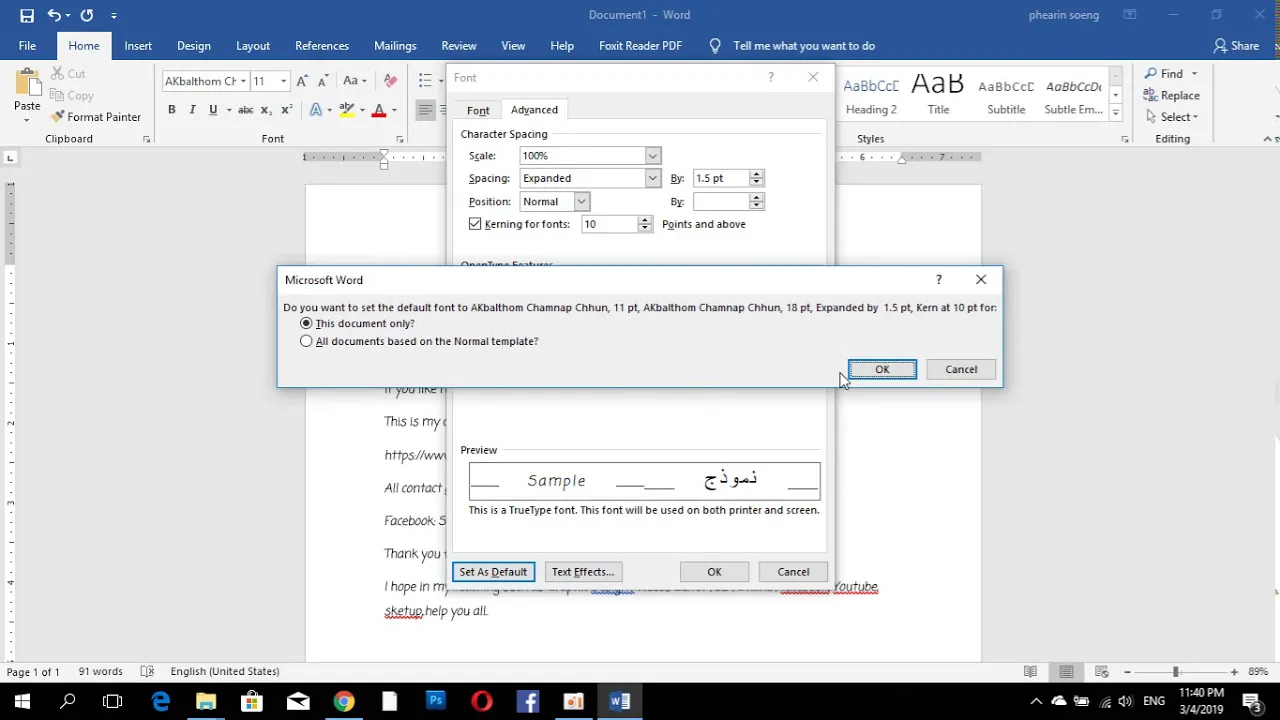Click the Spacing By 1.5 pt field
1280x720 pixels.
pyautogui.click(x=720, y=178)
